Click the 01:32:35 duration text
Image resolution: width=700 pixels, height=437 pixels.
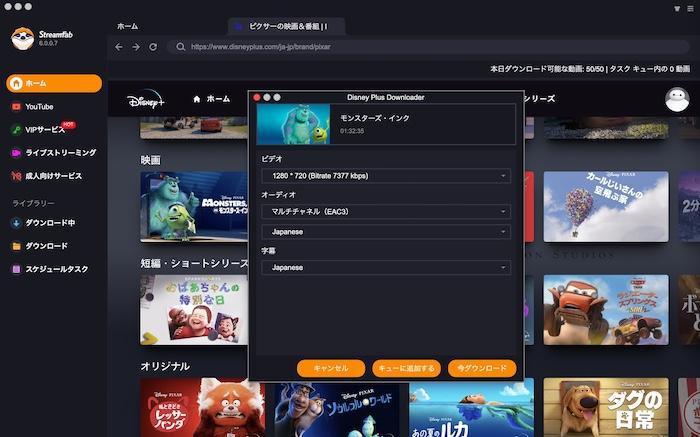[352, 131]
